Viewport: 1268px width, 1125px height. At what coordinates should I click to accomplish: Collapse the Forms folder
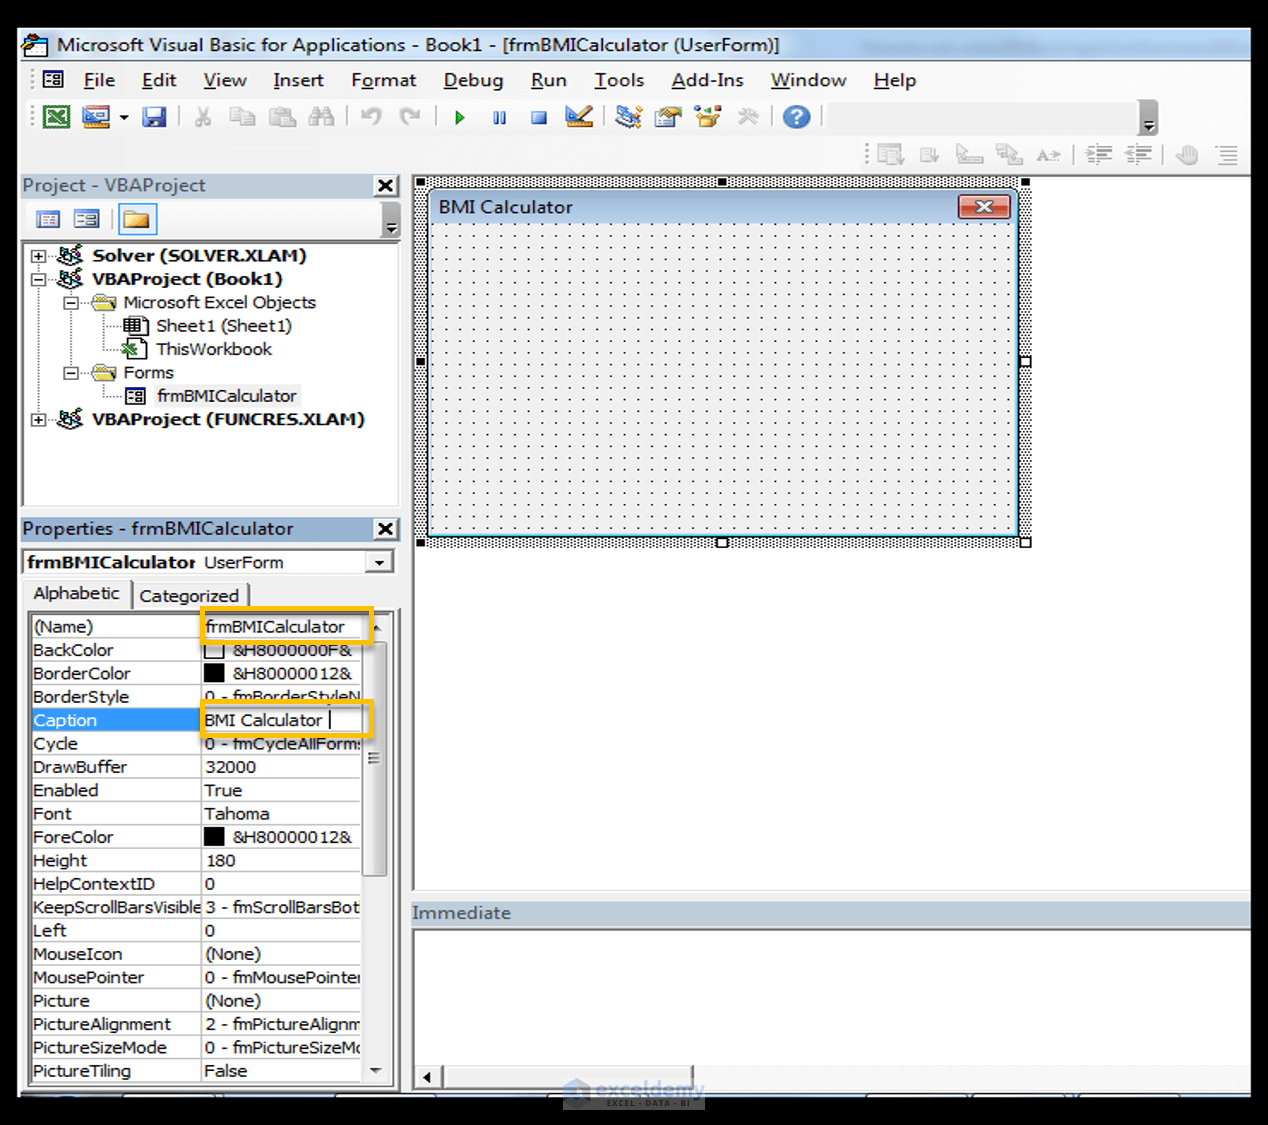tap(71, 372)
